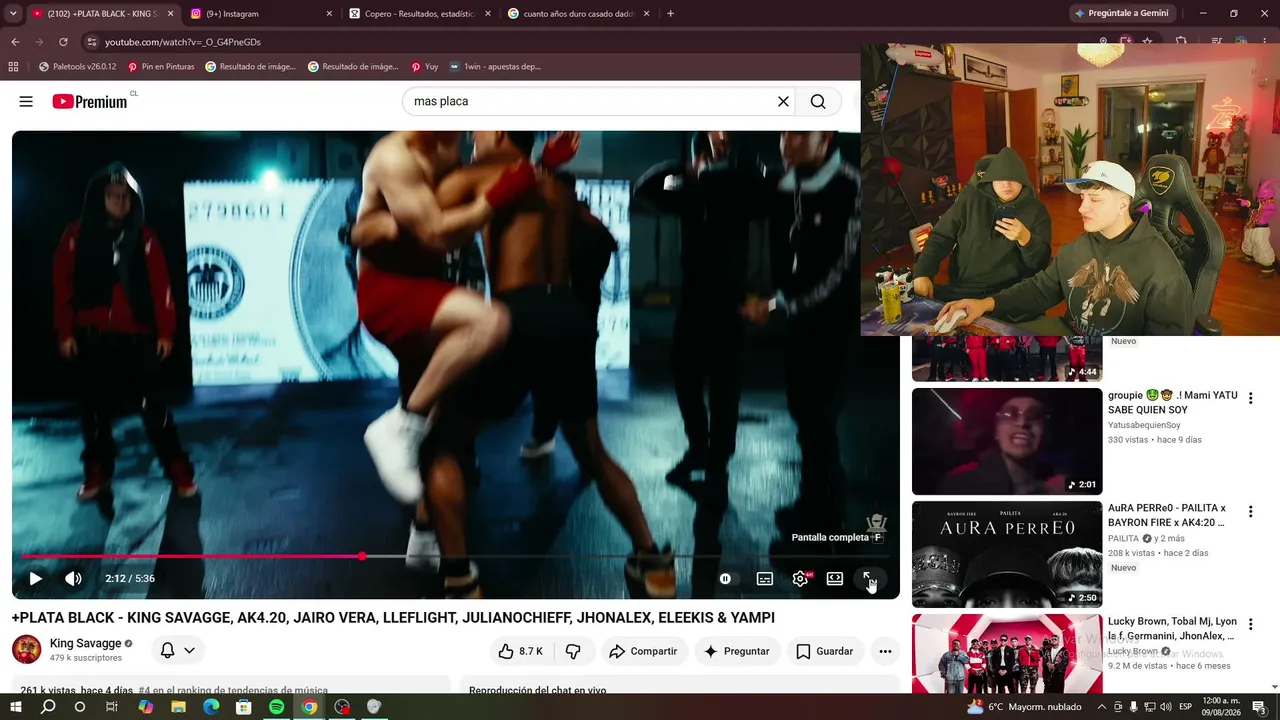1280x720 pixels.
Task: Like the video with 8.7 K likes
Action: (520, 651)
